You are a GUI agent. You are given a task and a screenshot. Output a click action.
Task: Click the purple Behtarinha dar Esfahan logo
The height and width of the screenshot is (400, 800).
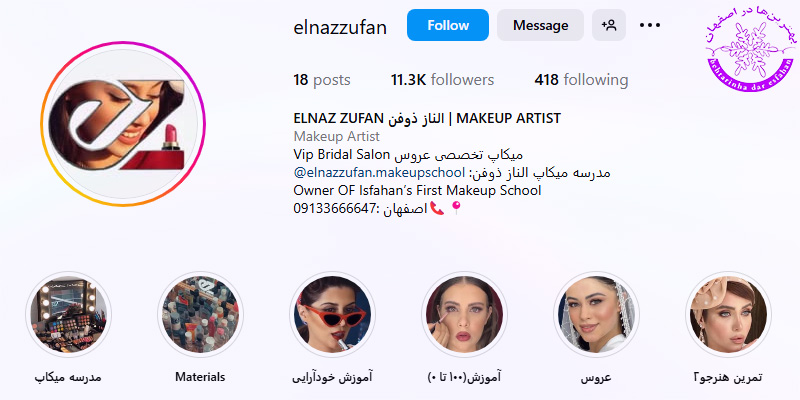[749, 49]
